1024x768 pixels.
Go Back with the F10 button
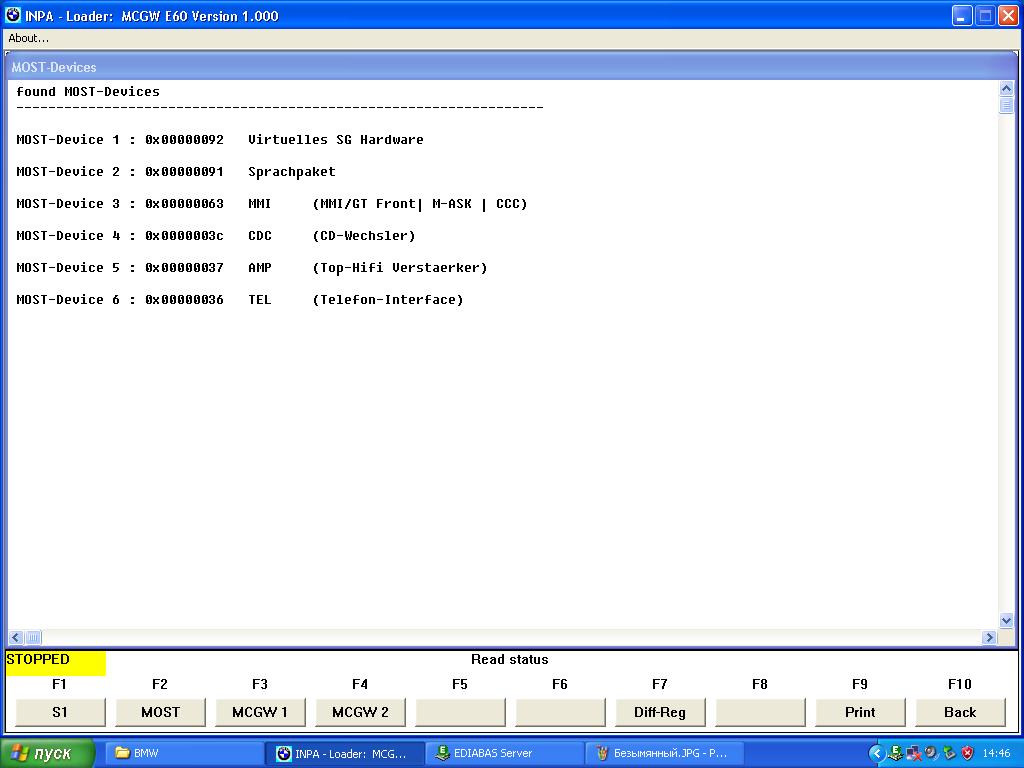click(x=960, y=712)
